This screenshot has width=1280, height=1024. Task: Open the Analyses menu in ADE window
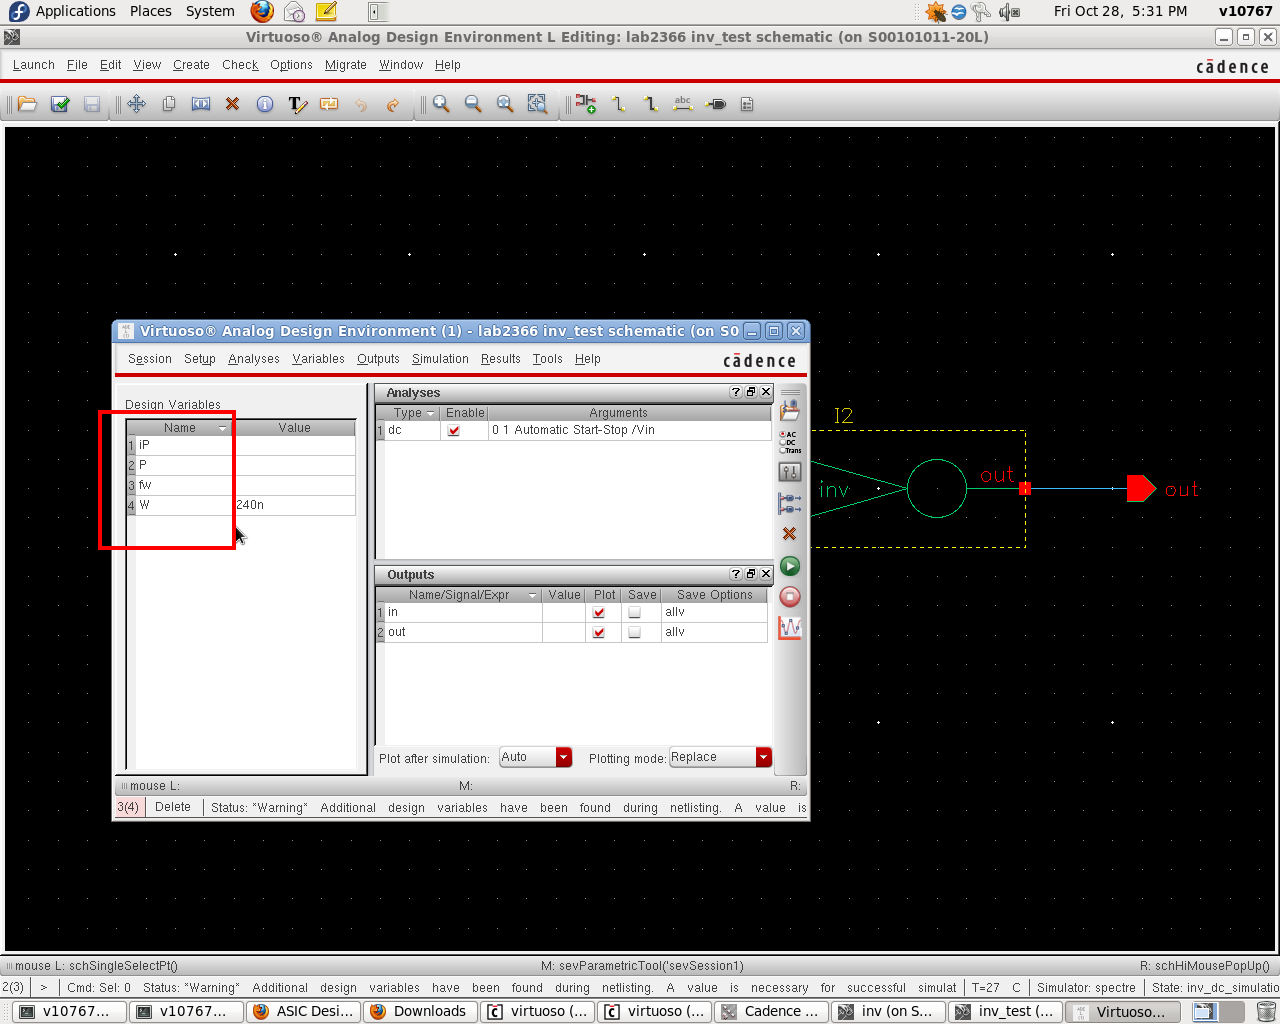click(x=254, y=359)
